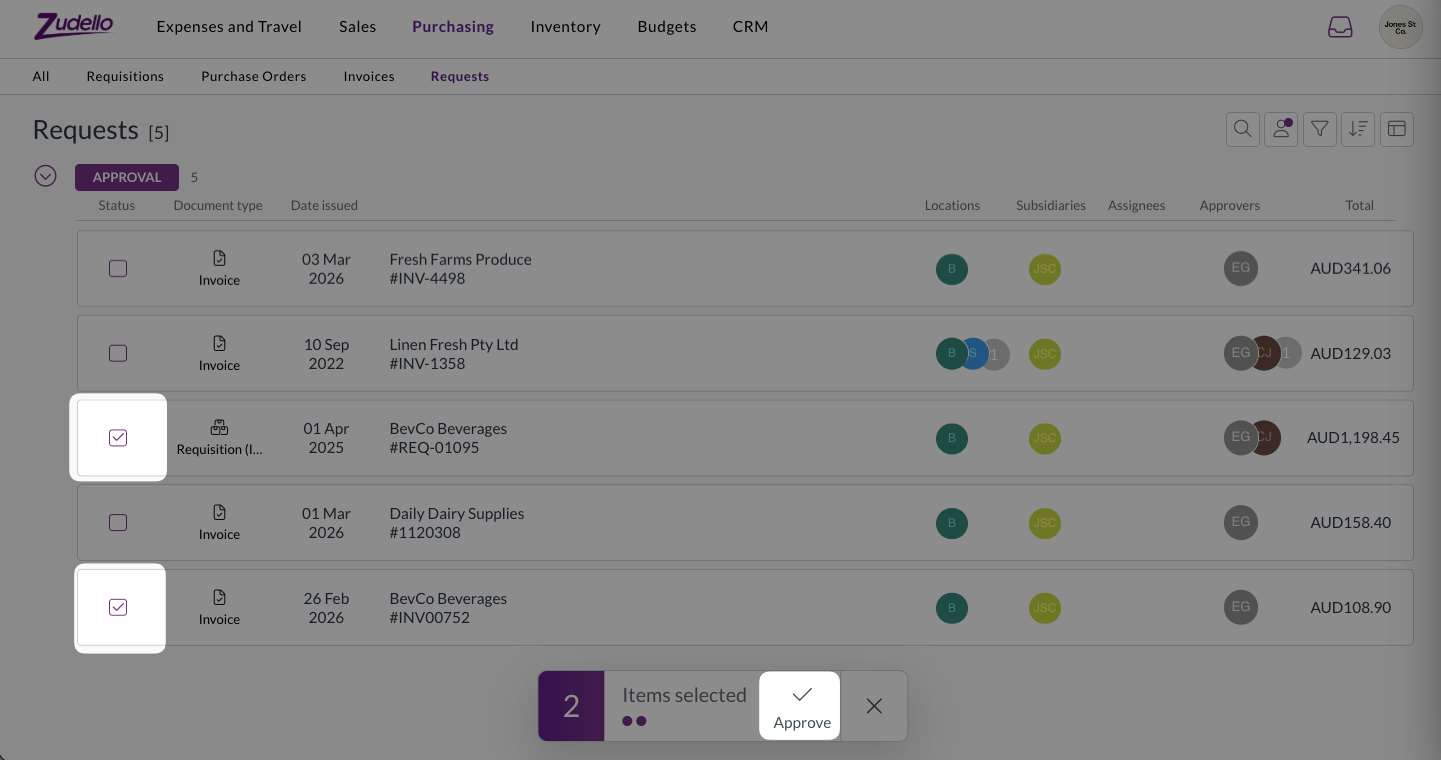The image size is (1441, 760).
Task: Open BevCo Beverages #INV00752 invoice
Action: tap(448, 608)
